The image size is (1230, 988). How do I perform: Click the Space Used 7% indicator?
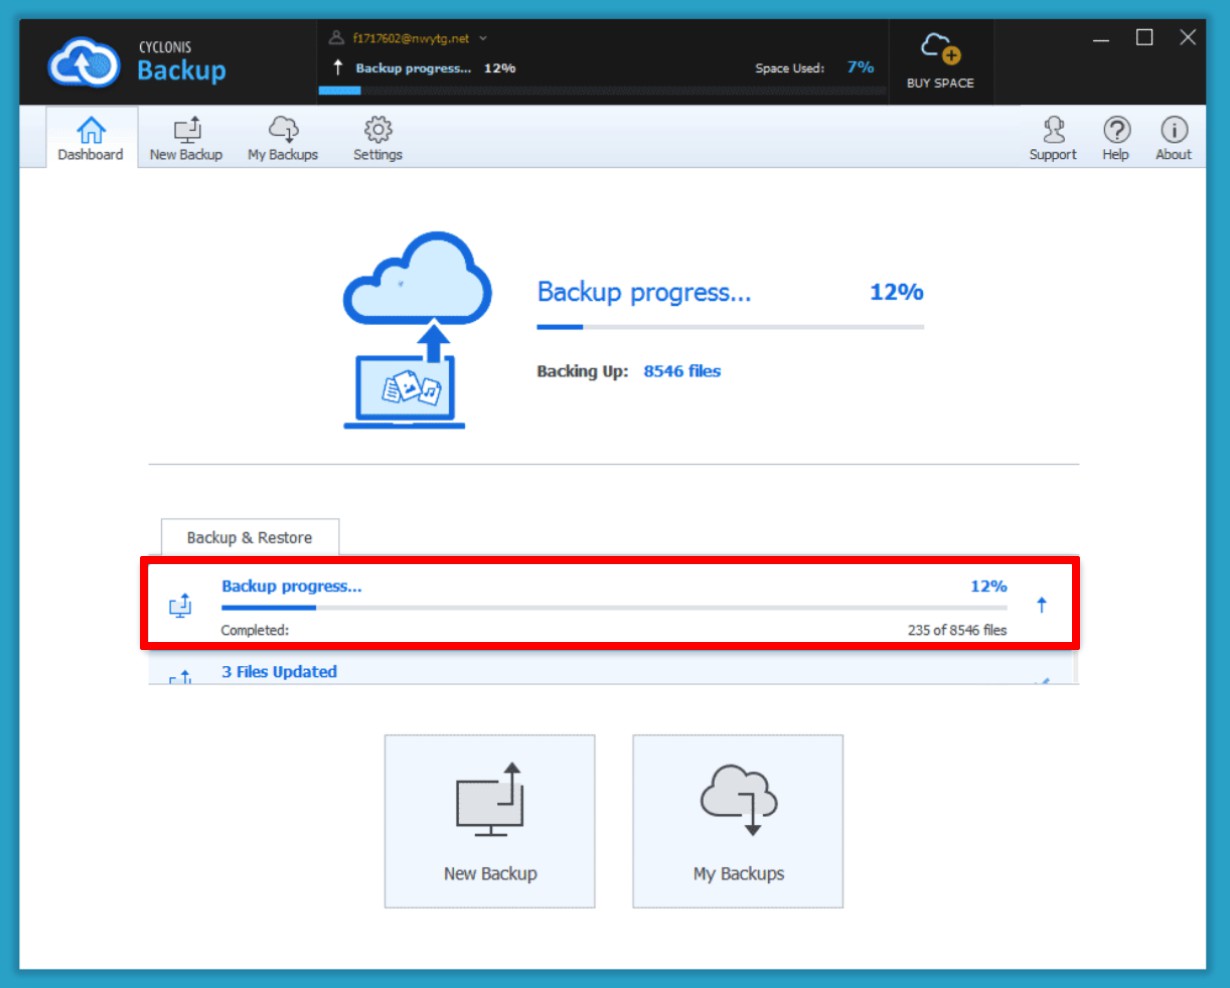[859, 67]
